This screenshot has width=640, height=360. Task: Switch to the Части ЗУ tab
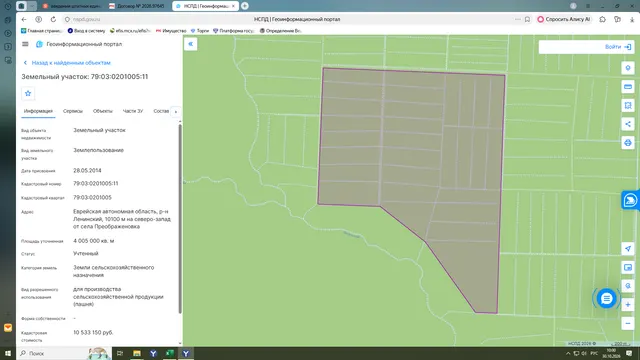(x=133, y=111)
